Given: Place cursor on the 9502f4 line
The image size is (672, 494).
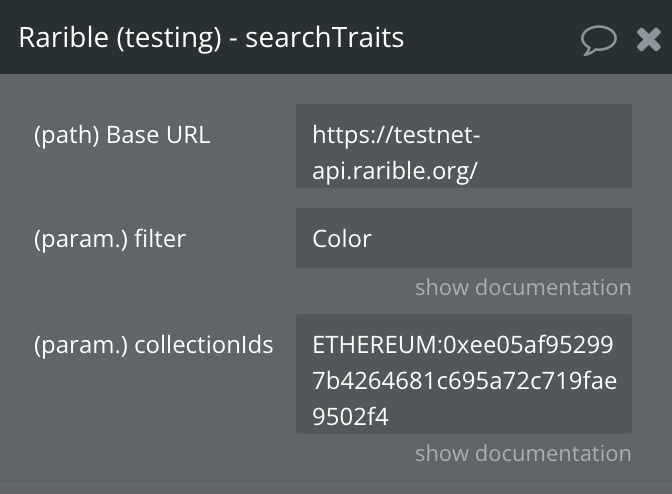Looking at the screenshot, I should pos(351,416).
